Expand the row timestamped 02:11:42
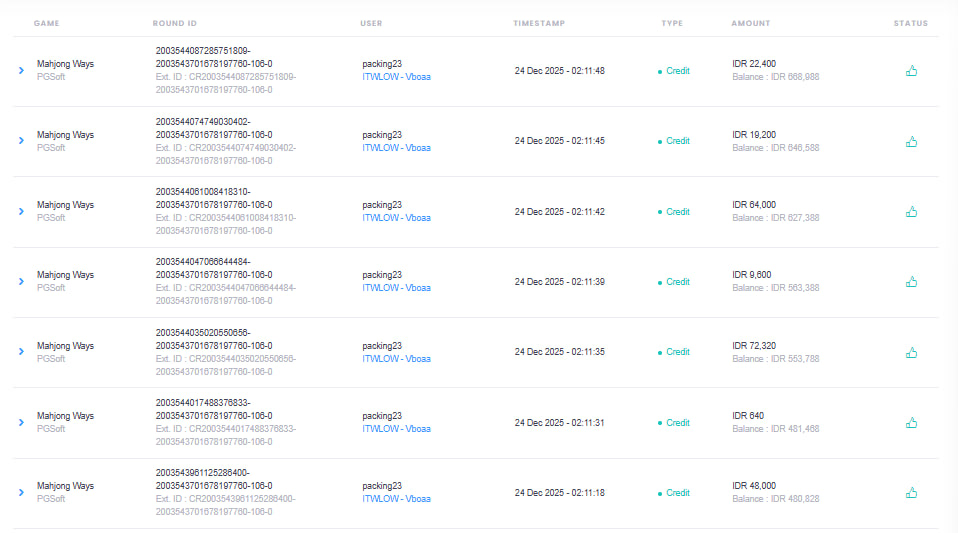958x533 pixels. 21,211
